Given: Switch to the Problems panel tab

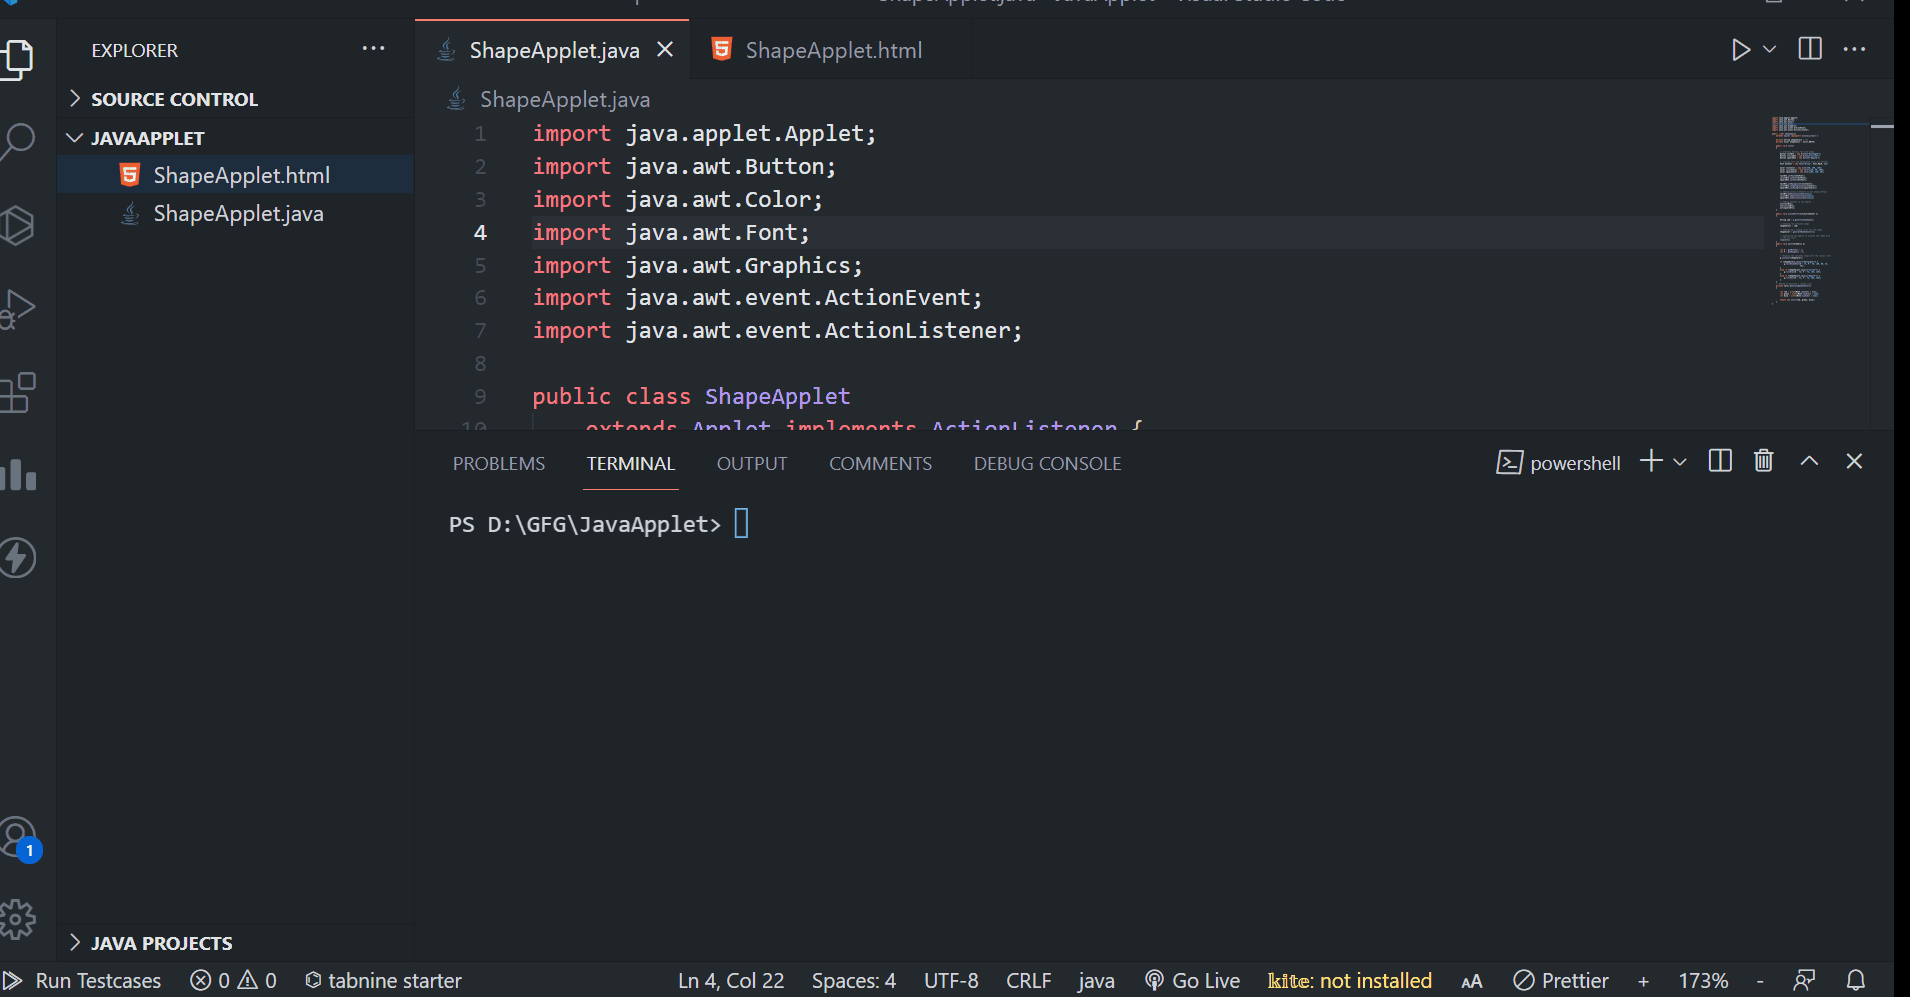Looking at the screenshot, I should [499, 464].
